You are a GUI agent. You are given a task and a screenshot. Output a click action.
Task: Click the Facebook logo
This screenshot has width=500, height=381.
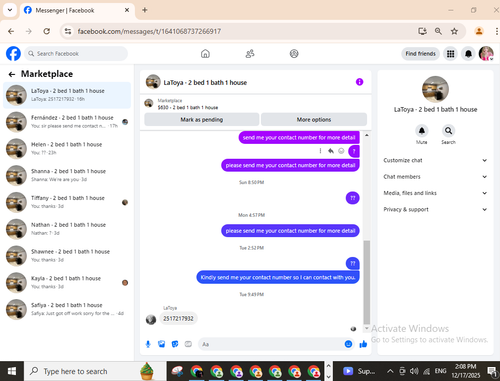(x=13, y=53)
